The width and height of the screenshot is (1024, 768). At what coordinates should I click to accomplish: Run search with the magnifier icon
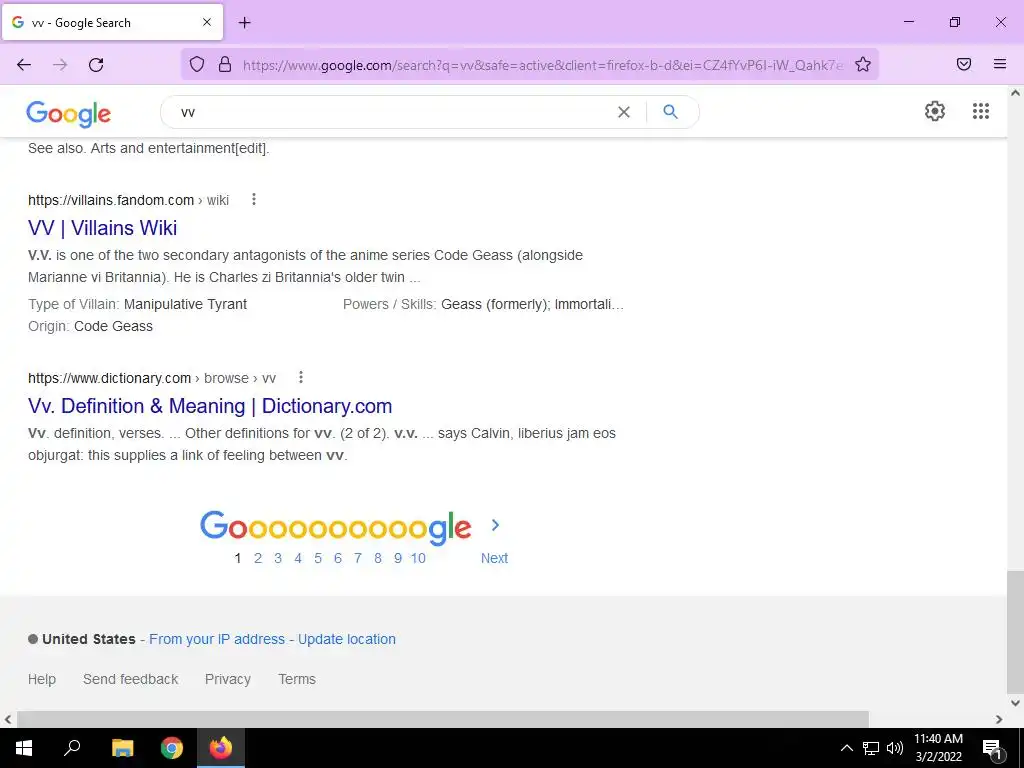pyautogui.click(x=670, y=112)
